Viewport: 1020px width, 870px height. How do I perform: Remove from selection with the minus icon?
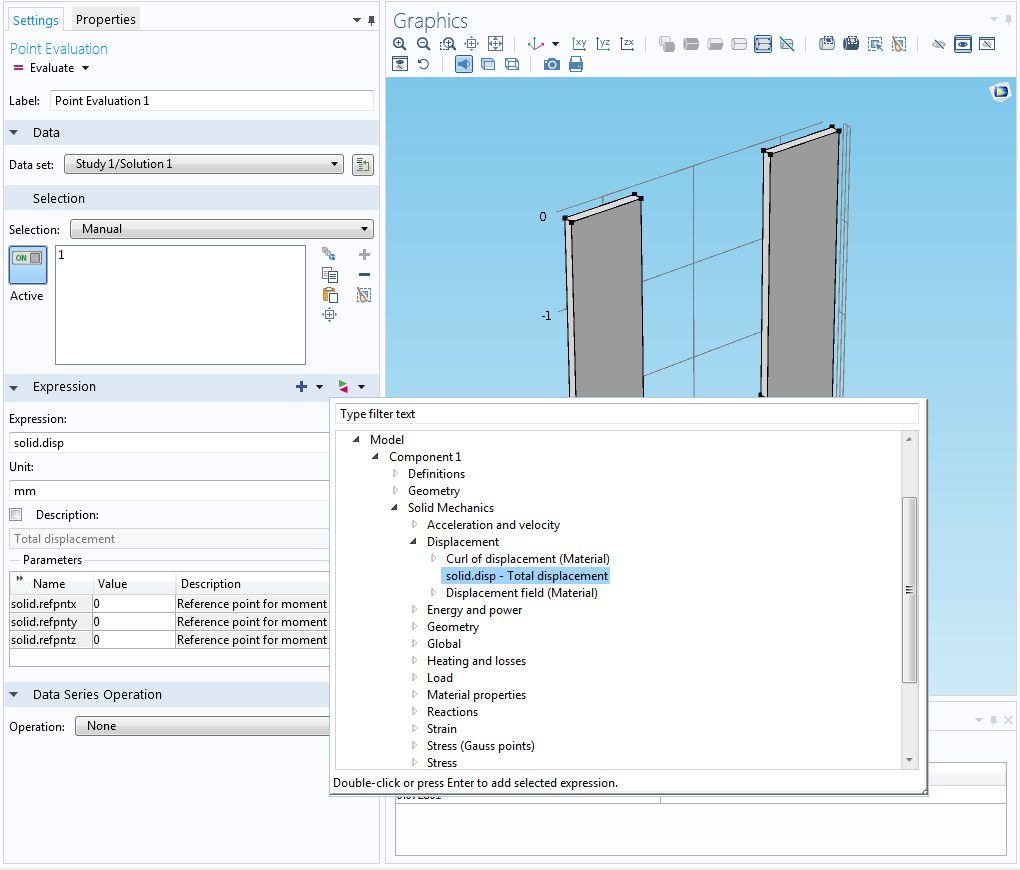tap(364, 275)
